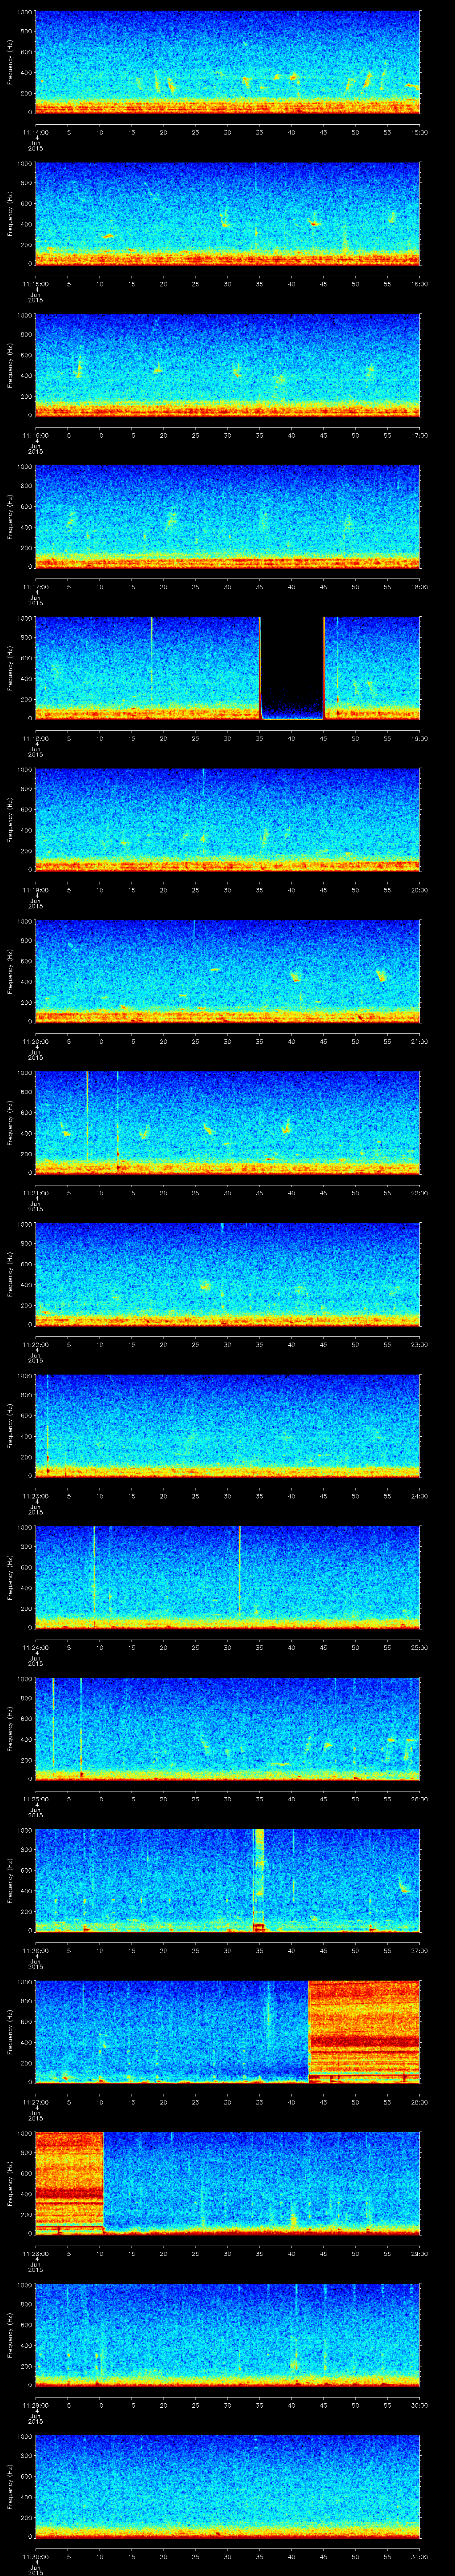Open the spectrogram panel starting at 11:30:00

pos(228,2486)
